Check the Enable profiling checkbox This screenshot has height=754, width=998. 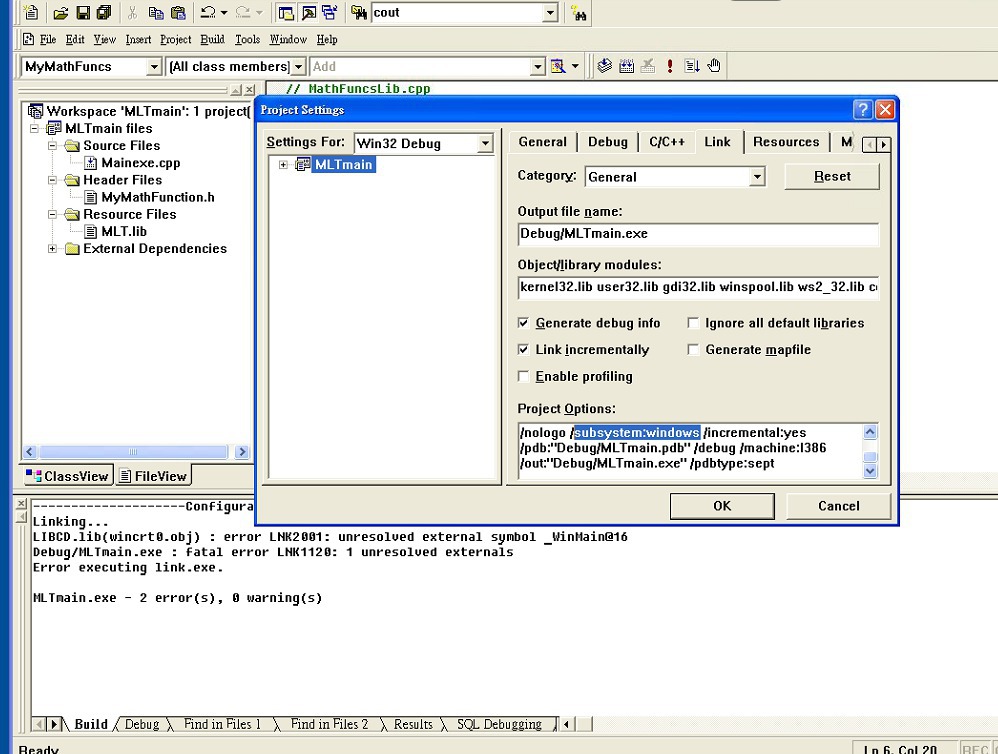click(524, 377)
